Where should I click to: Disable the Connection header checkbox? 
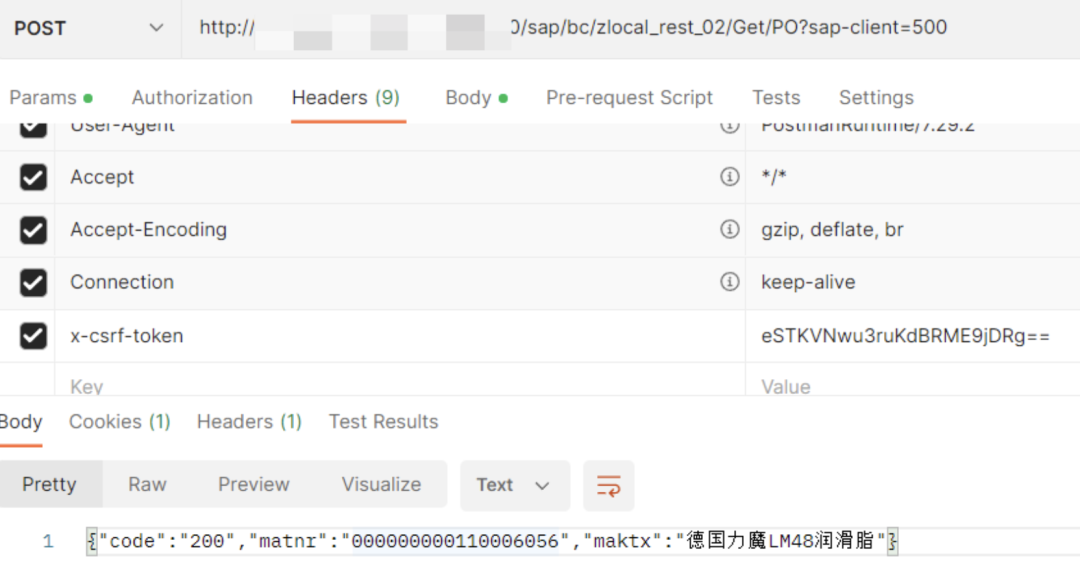(x=33, y=282)
